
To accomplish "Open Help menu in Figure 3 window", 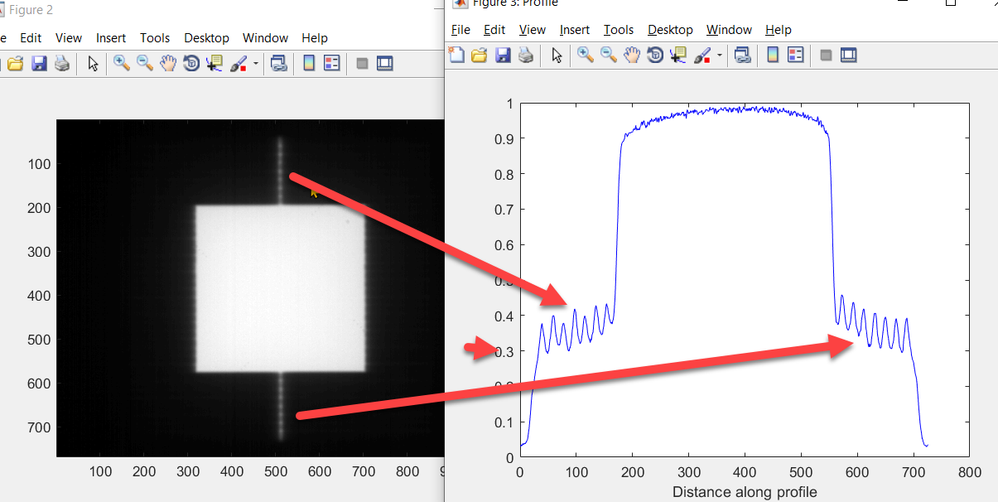I will coord(777,30).
